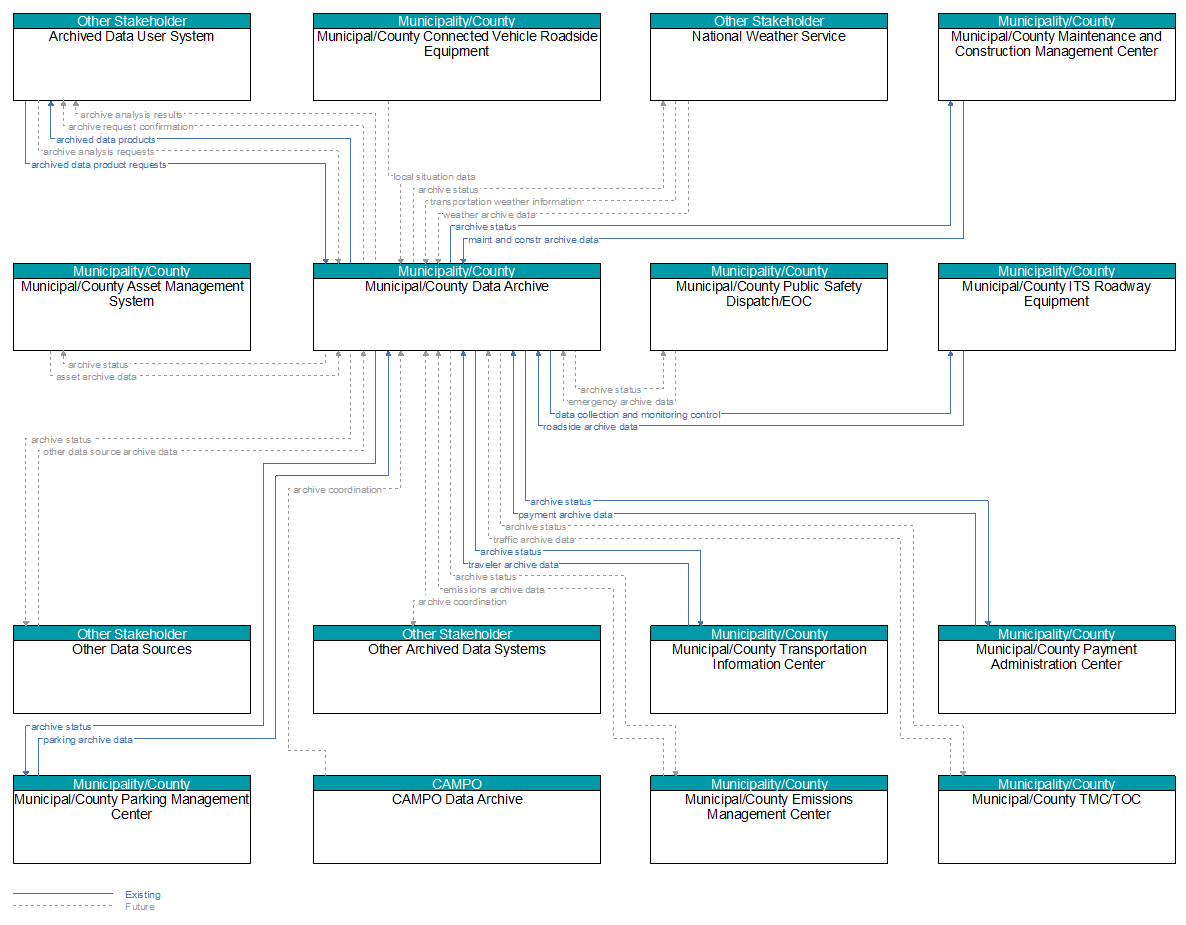Screen dimensions: 1186x925
Task: Click 'archive status' label above 'emergency archive data'
Action: tap(610, 390)
